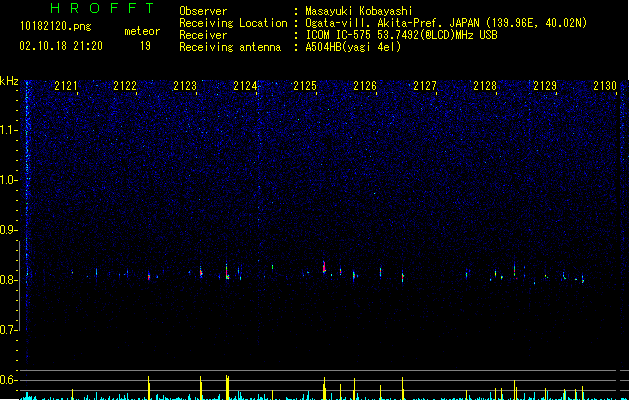Click the A504HB(yagi 4el) antenna text

[x=353, y=47]
